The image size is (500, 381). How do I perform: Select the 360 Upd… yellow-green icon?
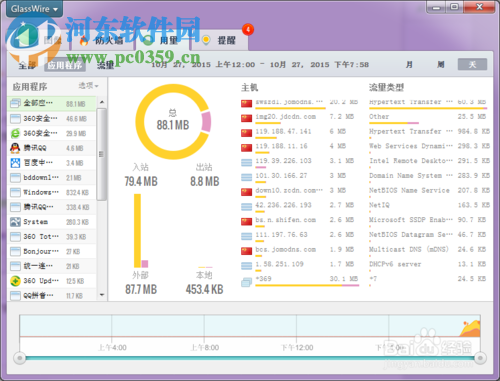pyautogui.click(x=15, y=281)
